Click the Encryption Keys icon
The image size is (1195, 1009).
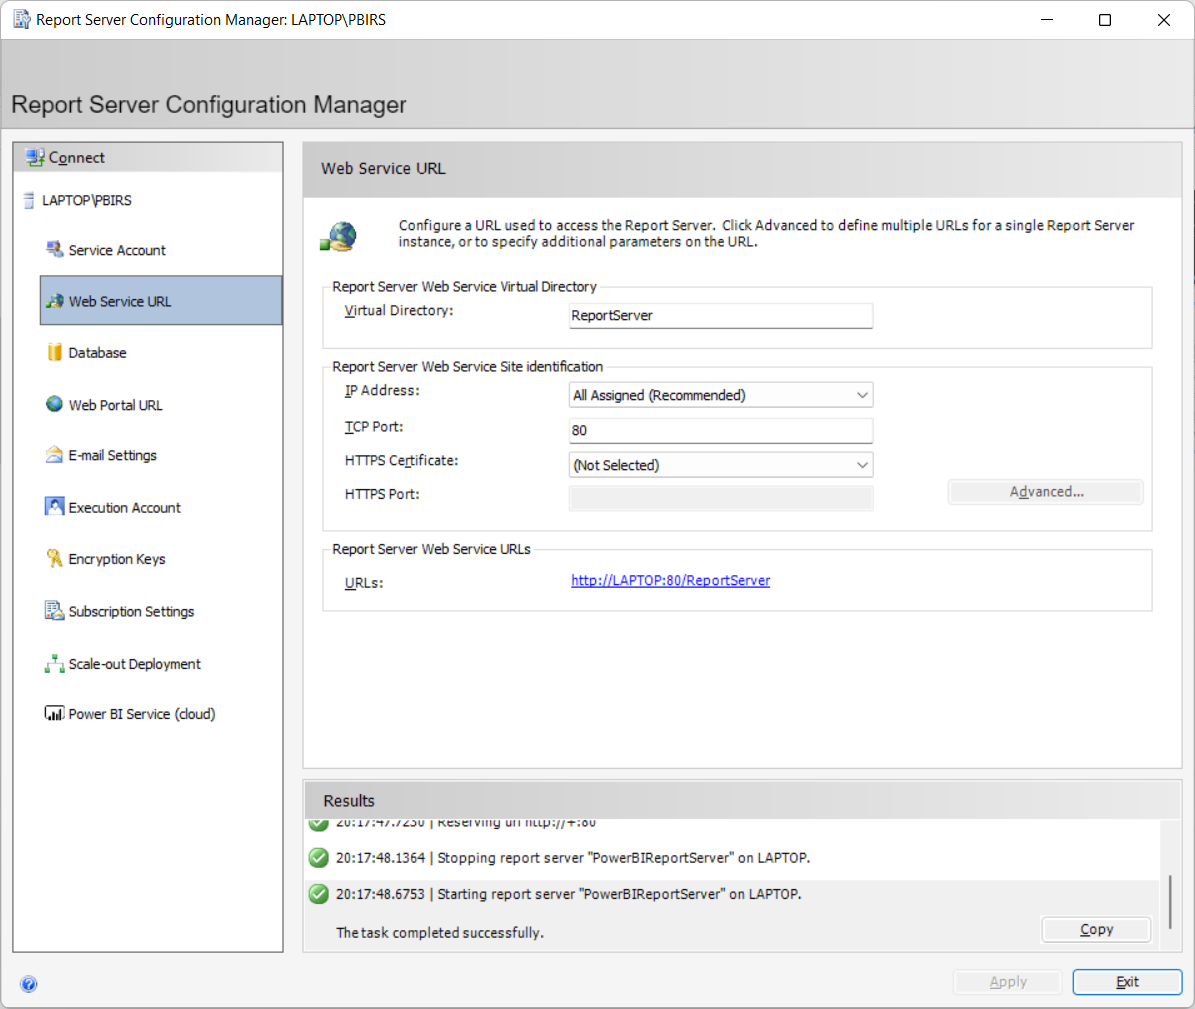pyautogui.click(x=54, y=558)
